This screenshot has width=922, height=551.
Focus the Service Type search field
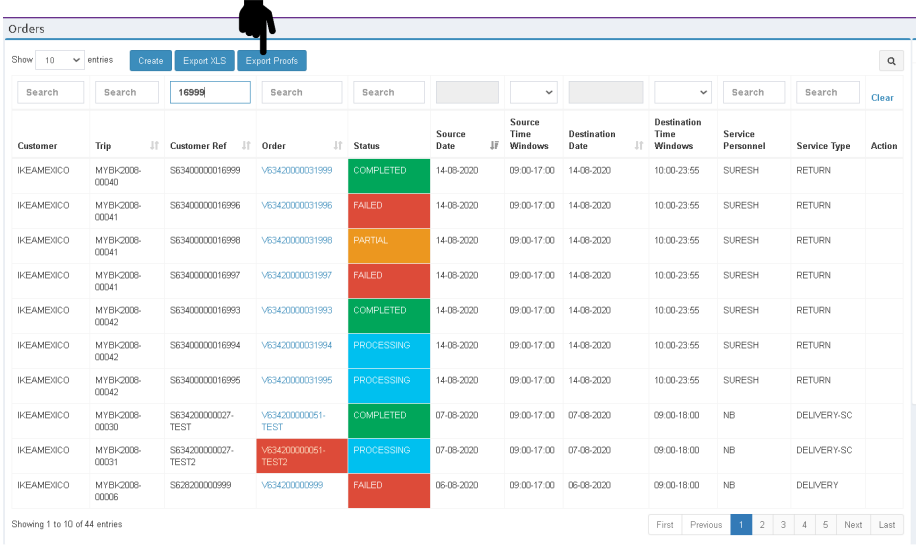point(827,92)
